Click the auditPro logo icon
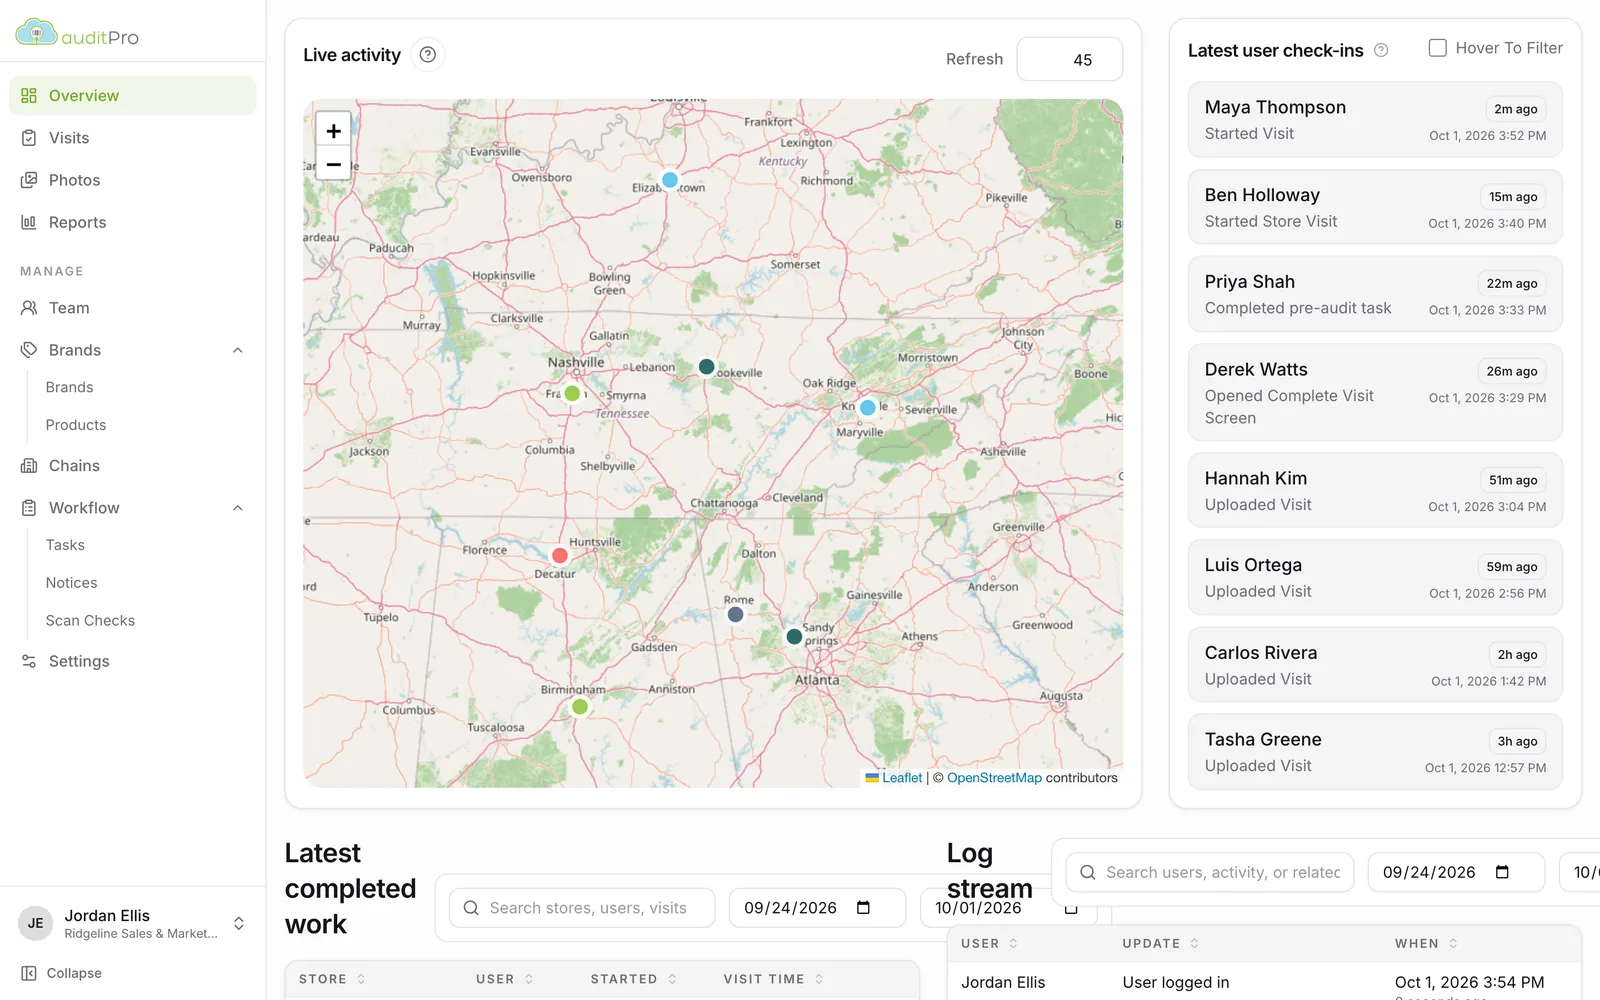Image resolution: width=1600 pixels, height=1000 pixels. point(36,33)
